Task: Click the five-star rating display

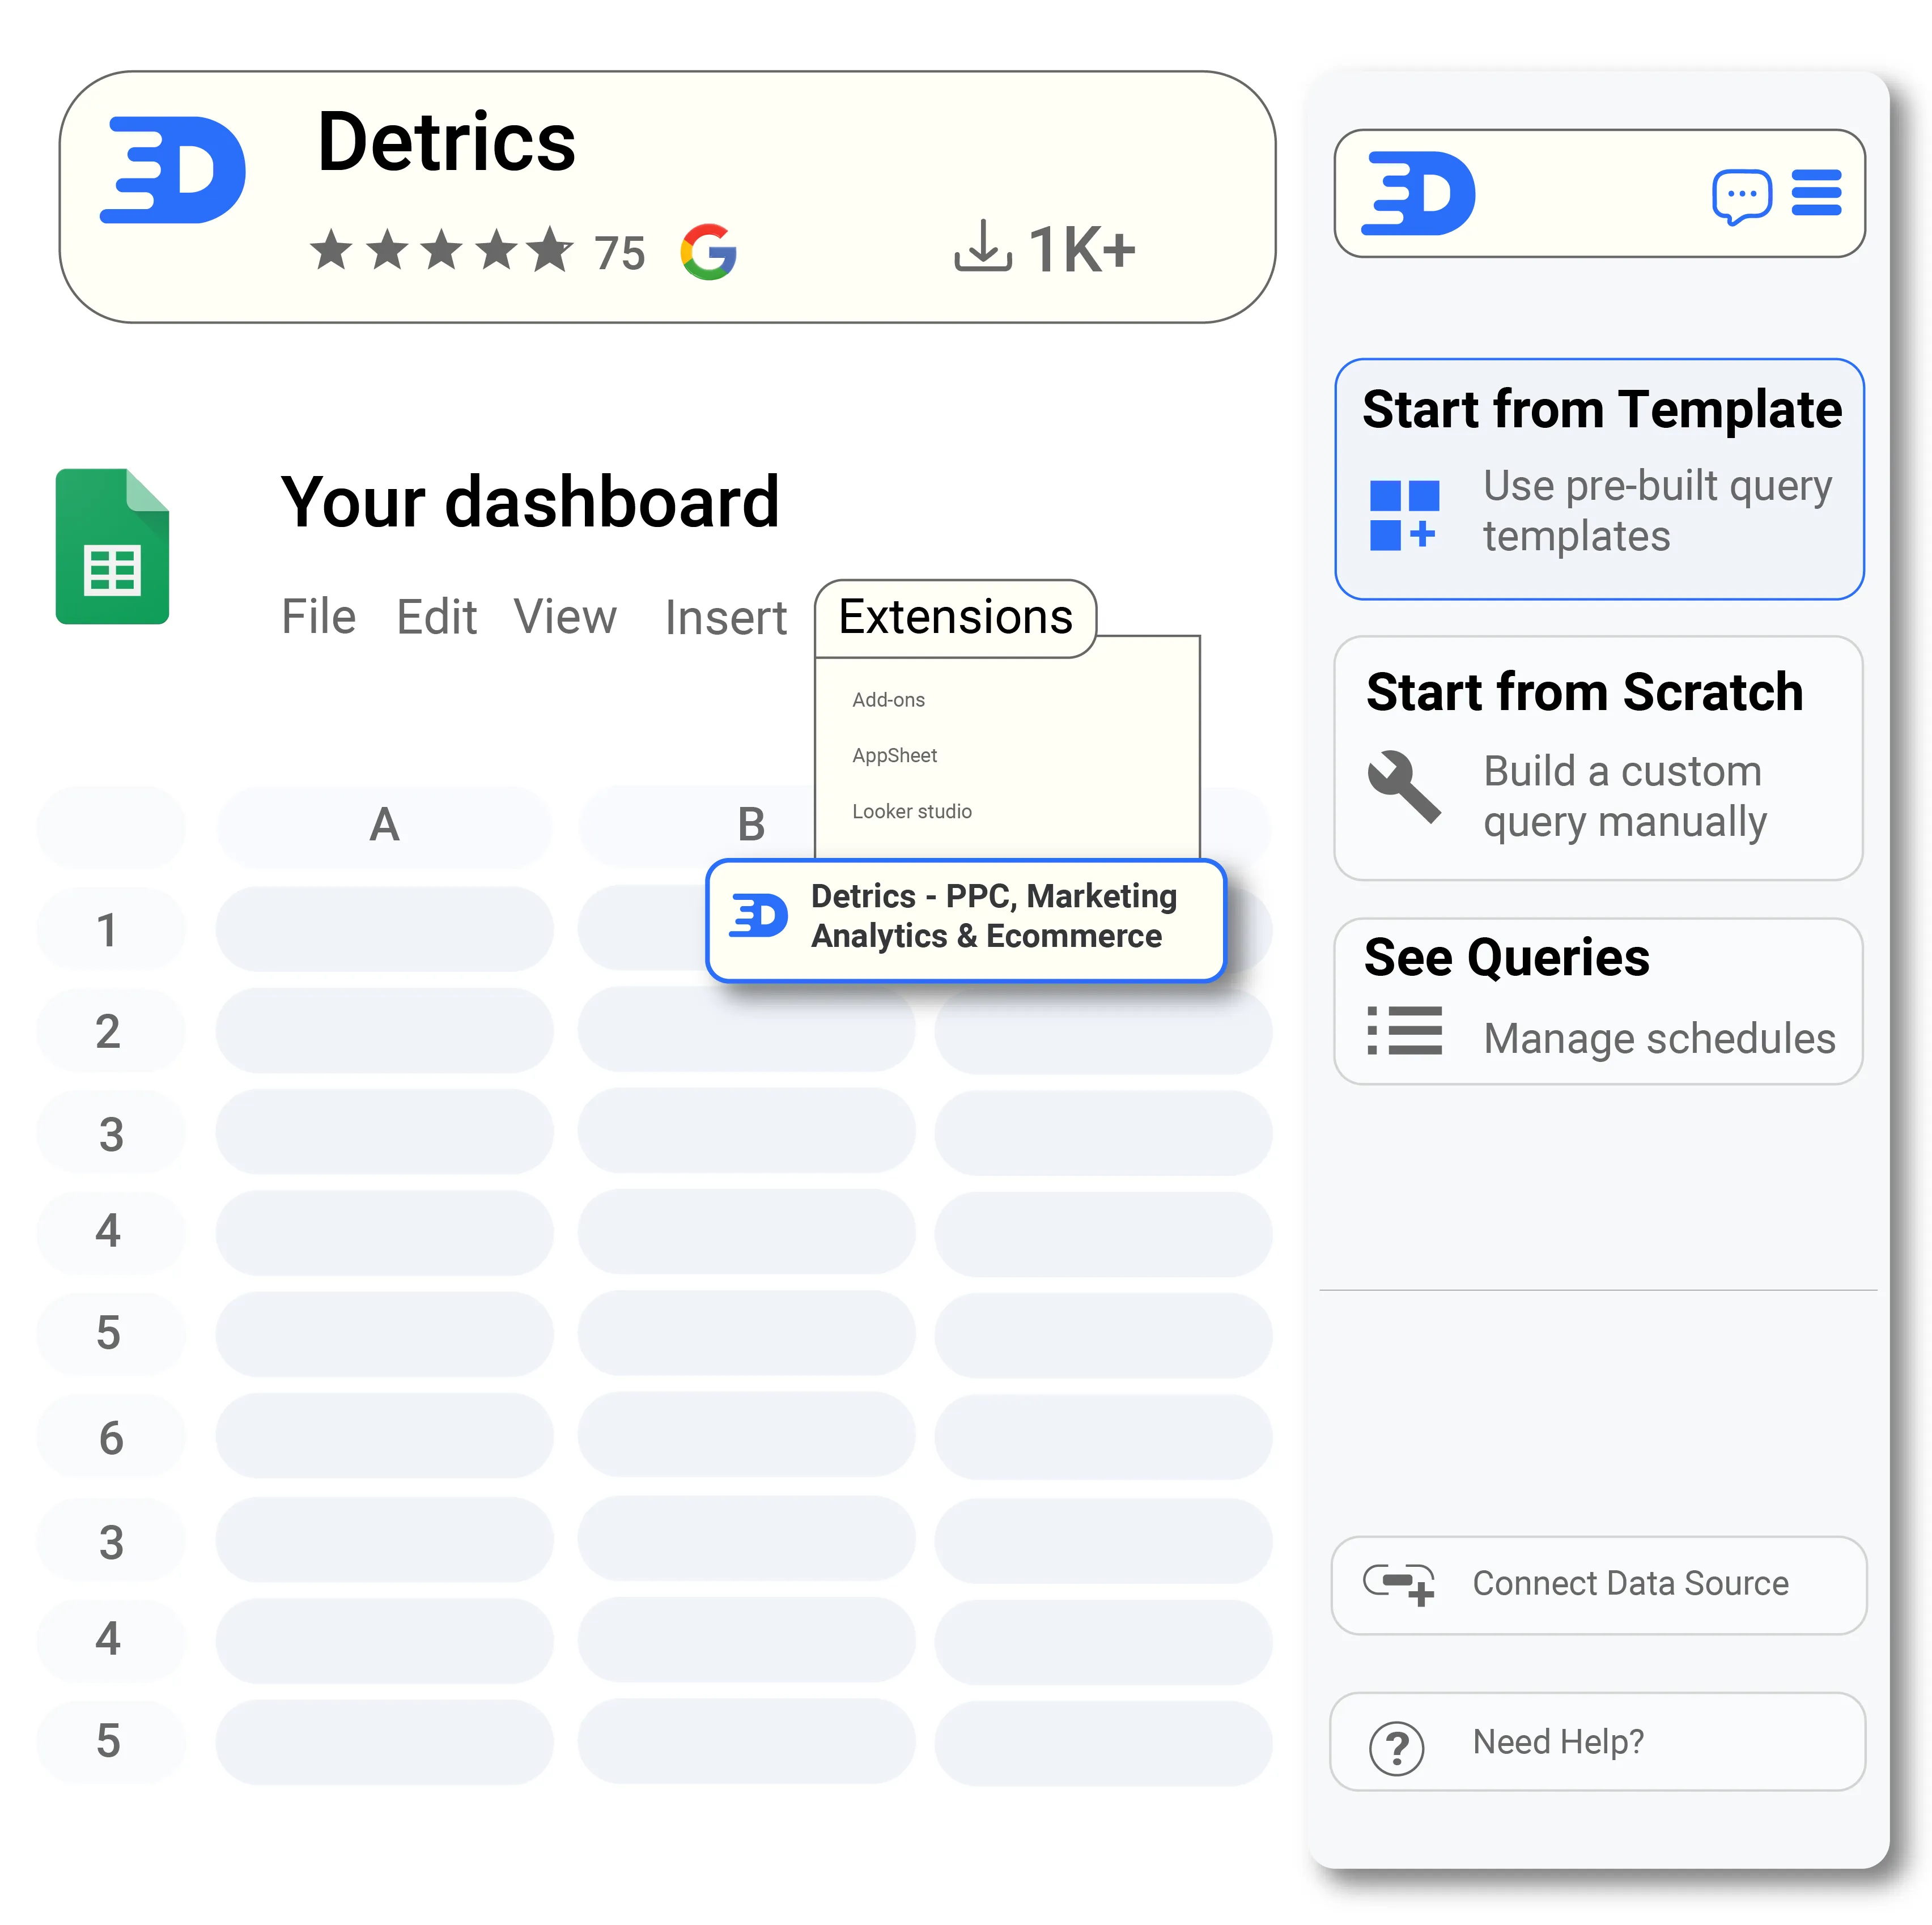Action: tap(441, 251)
